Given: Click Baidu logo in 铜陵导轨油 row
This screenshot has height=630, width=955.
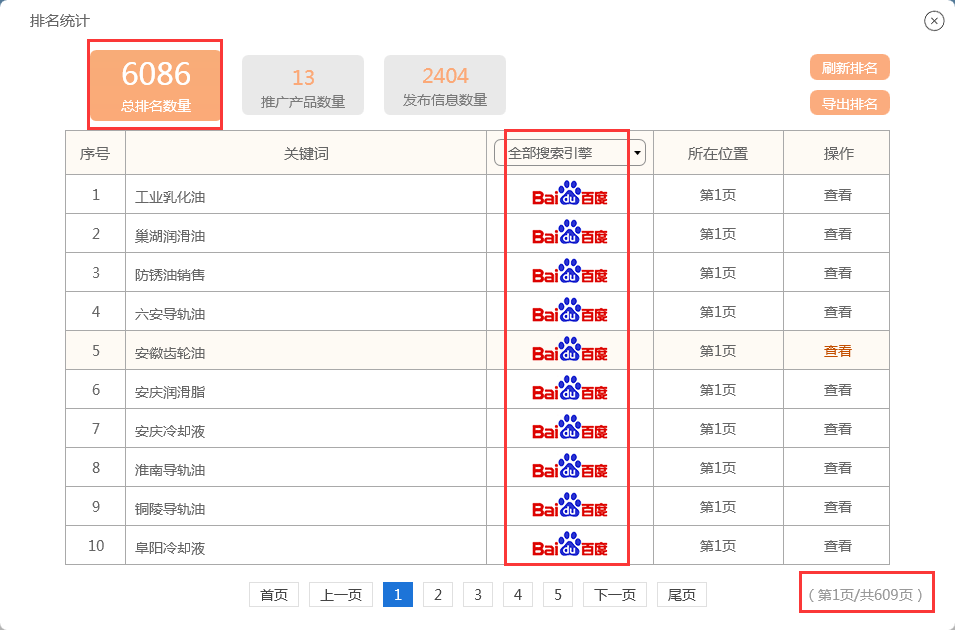Looking at the screenshot, I should click(x=569, y=505).
